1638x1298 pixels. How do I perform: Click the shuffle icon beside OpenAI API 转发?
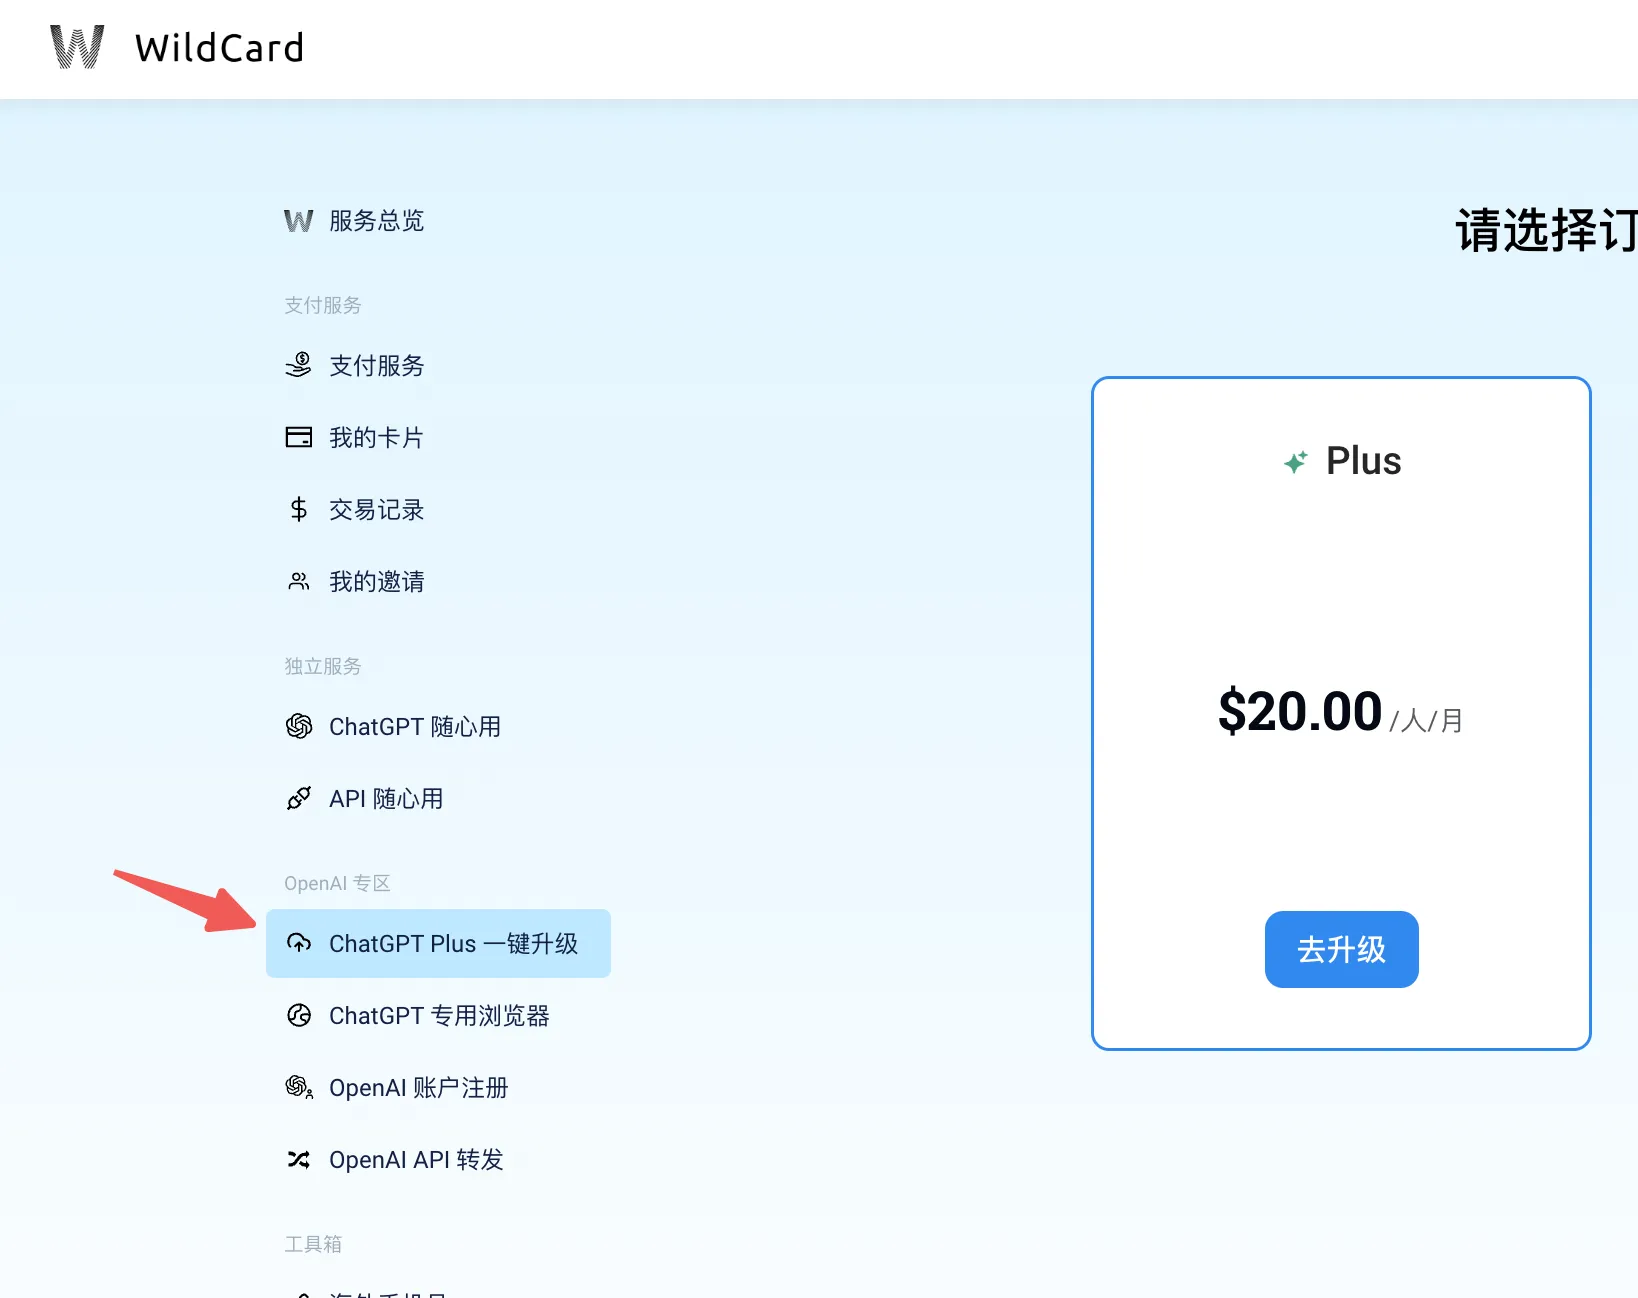click(x=298, y=1159)
